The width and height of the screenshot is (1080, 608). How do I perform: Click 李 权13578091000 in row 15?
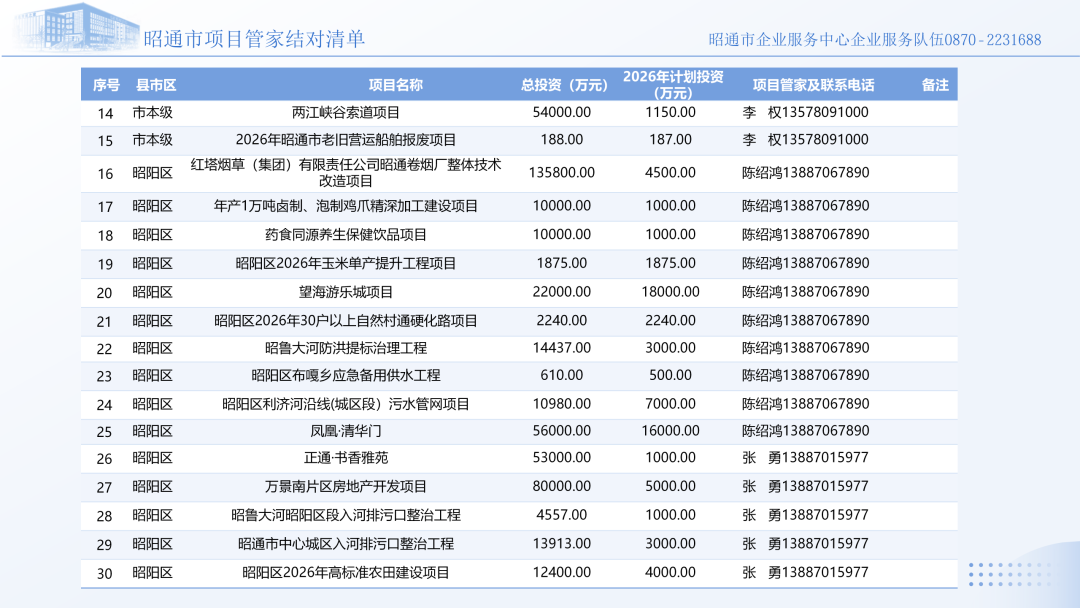[805, 140]
